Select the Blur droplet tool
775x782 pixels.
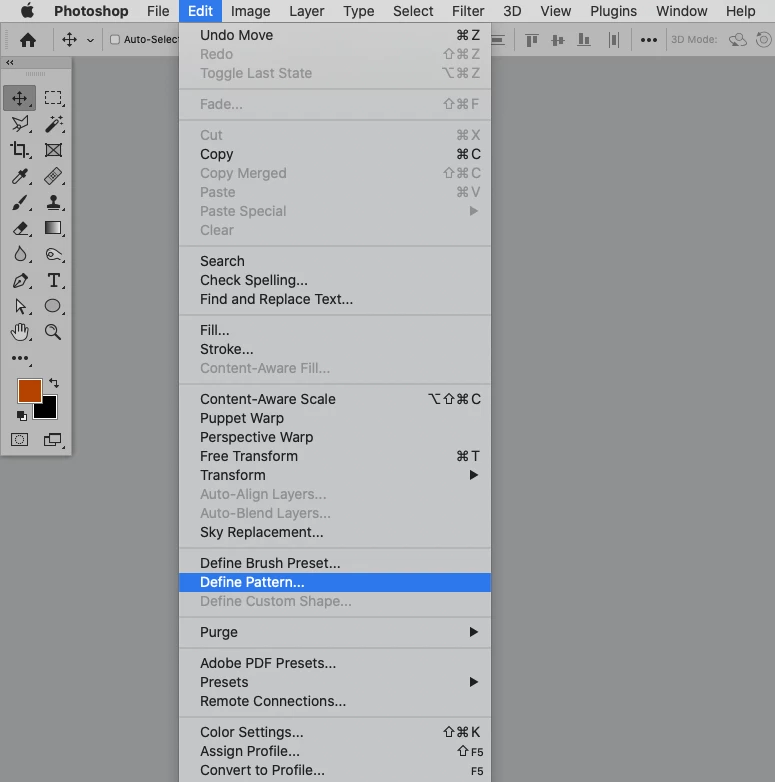point(20,254)
